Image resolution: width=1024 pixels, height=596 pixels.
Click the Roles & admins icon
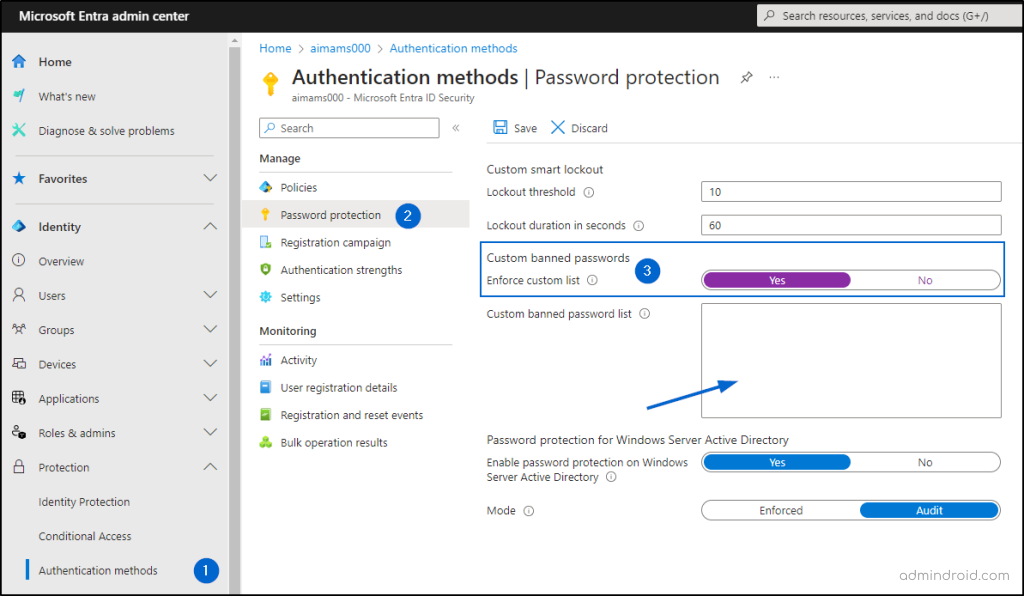tap(19, 432)
